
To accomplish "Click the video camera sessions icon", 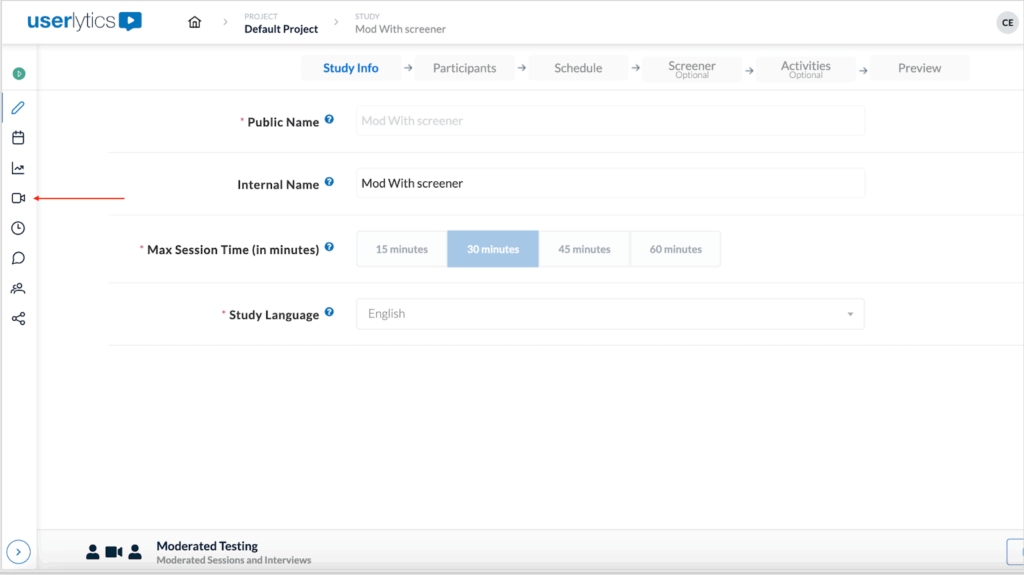I will click(18, 198).
